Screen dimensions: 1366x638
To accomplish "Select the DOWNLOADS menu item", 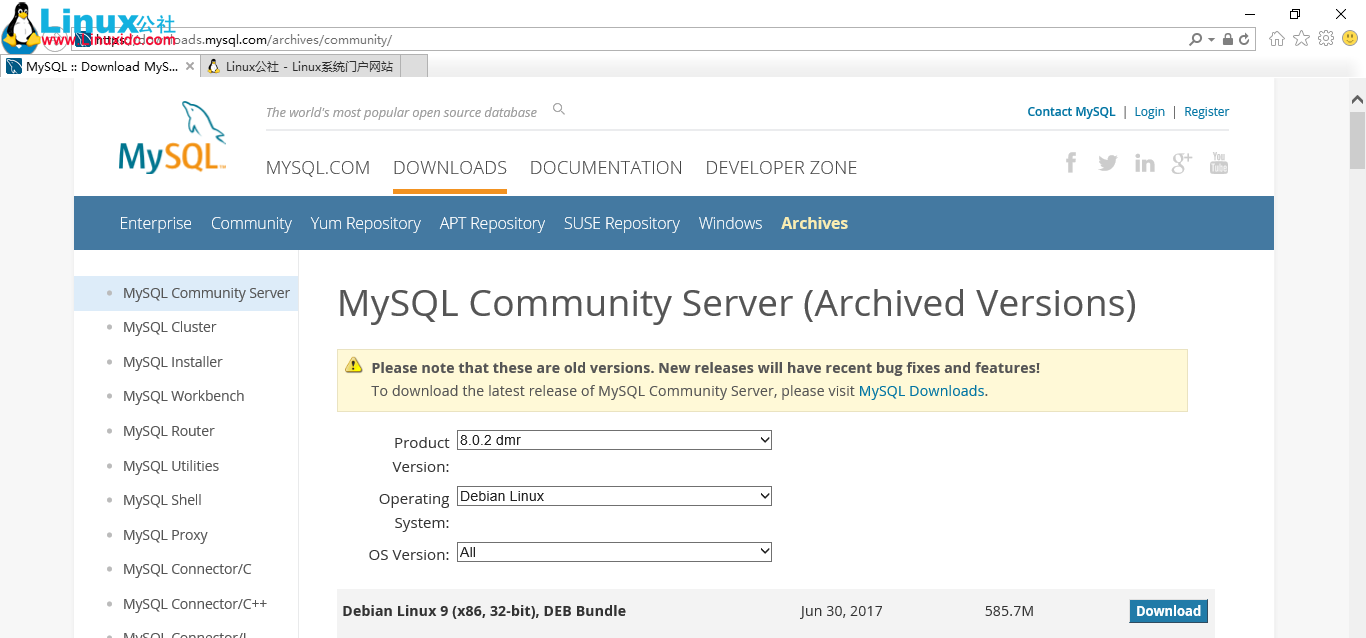I will point(449,167).
